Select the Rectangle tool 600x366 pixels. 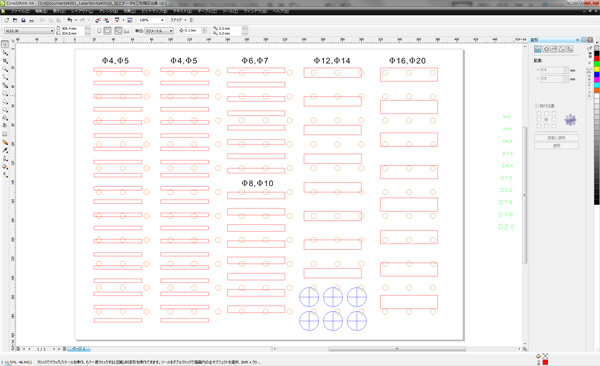coord(5,93)
